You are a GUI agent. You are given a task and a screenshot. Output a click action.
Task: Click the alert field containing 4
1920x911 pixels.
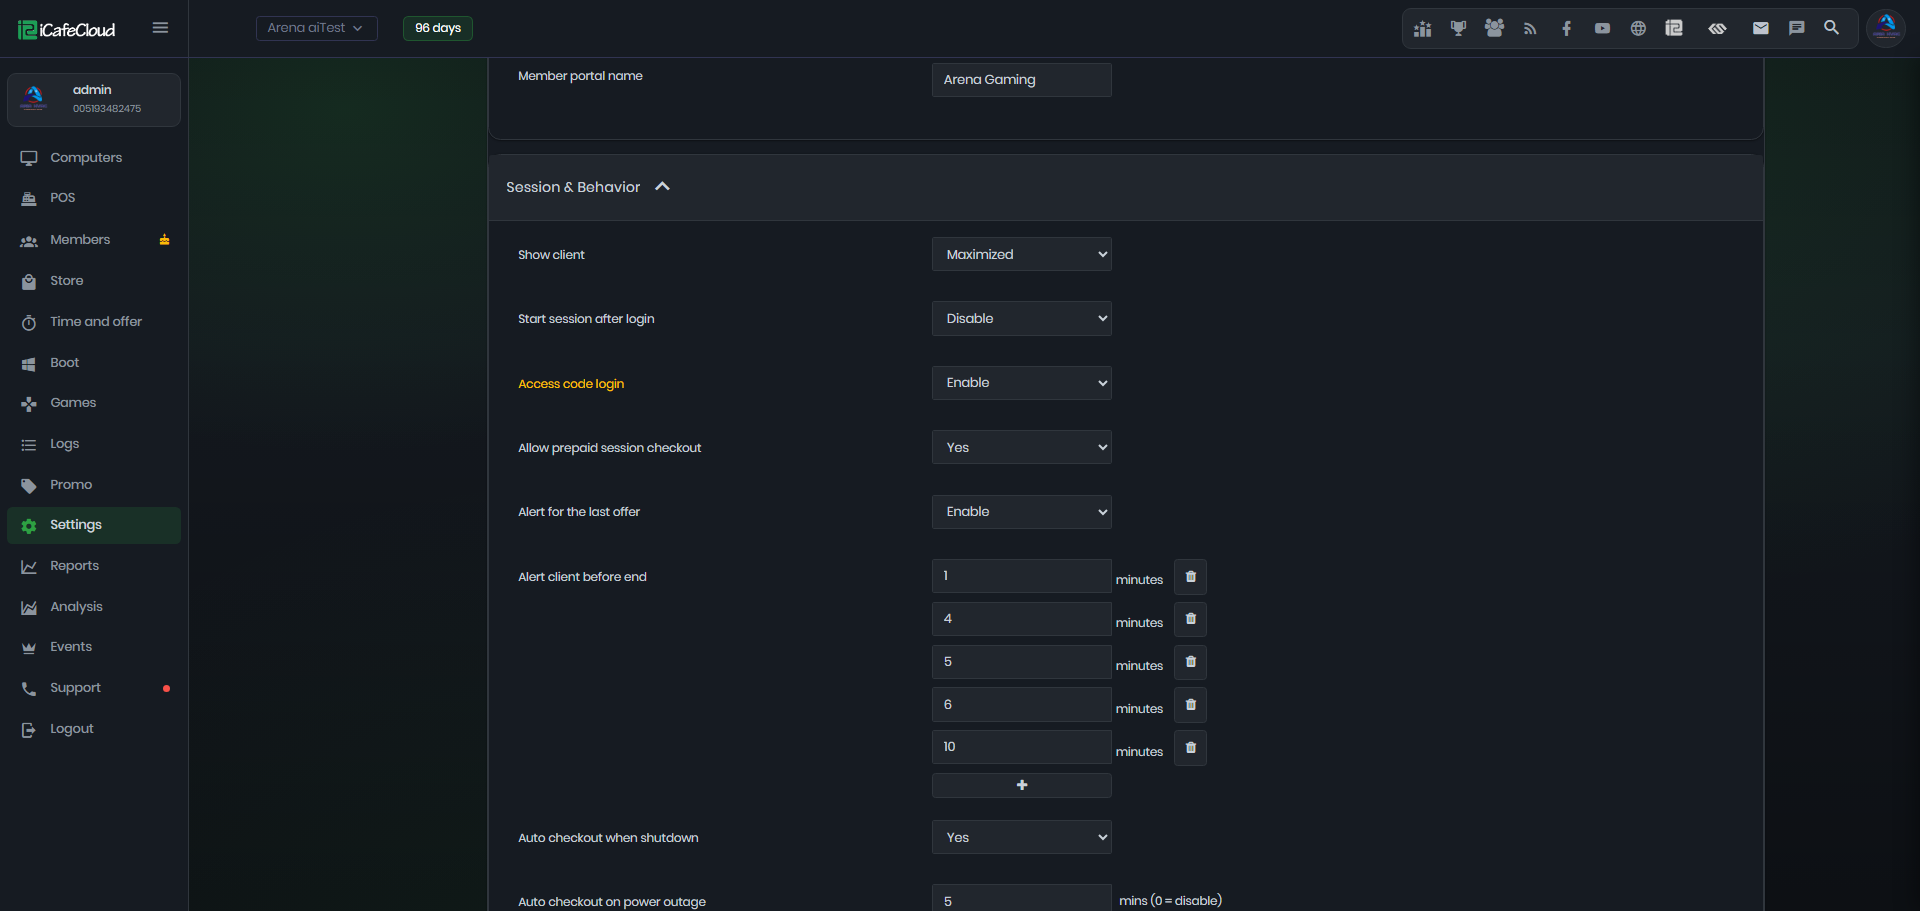click(1022, 619)
